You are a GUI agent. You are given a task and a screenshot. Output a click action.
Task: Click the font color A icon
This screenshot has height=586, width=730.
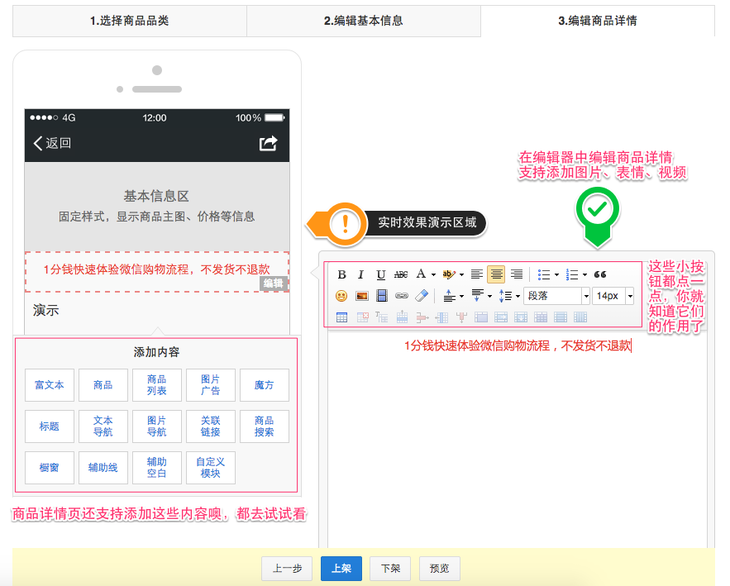(x=421, y=274)
